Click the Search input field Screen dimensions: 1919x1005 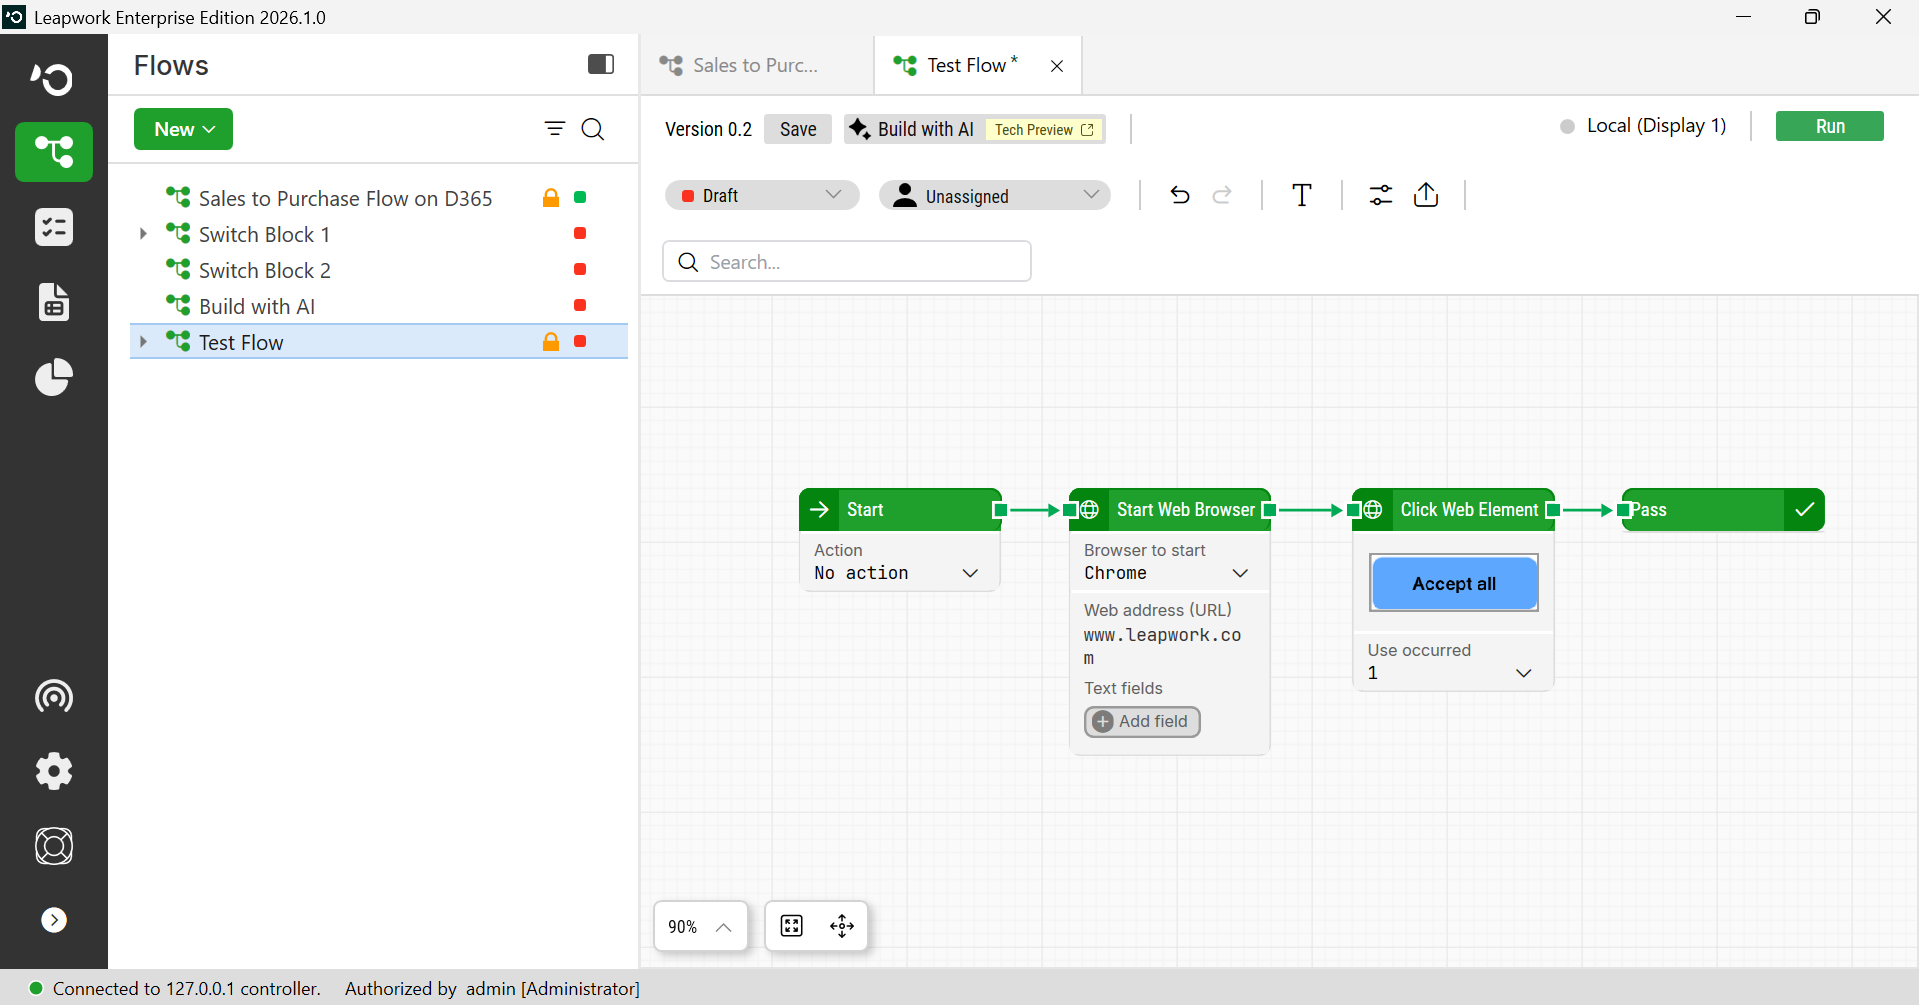point(847,262)
